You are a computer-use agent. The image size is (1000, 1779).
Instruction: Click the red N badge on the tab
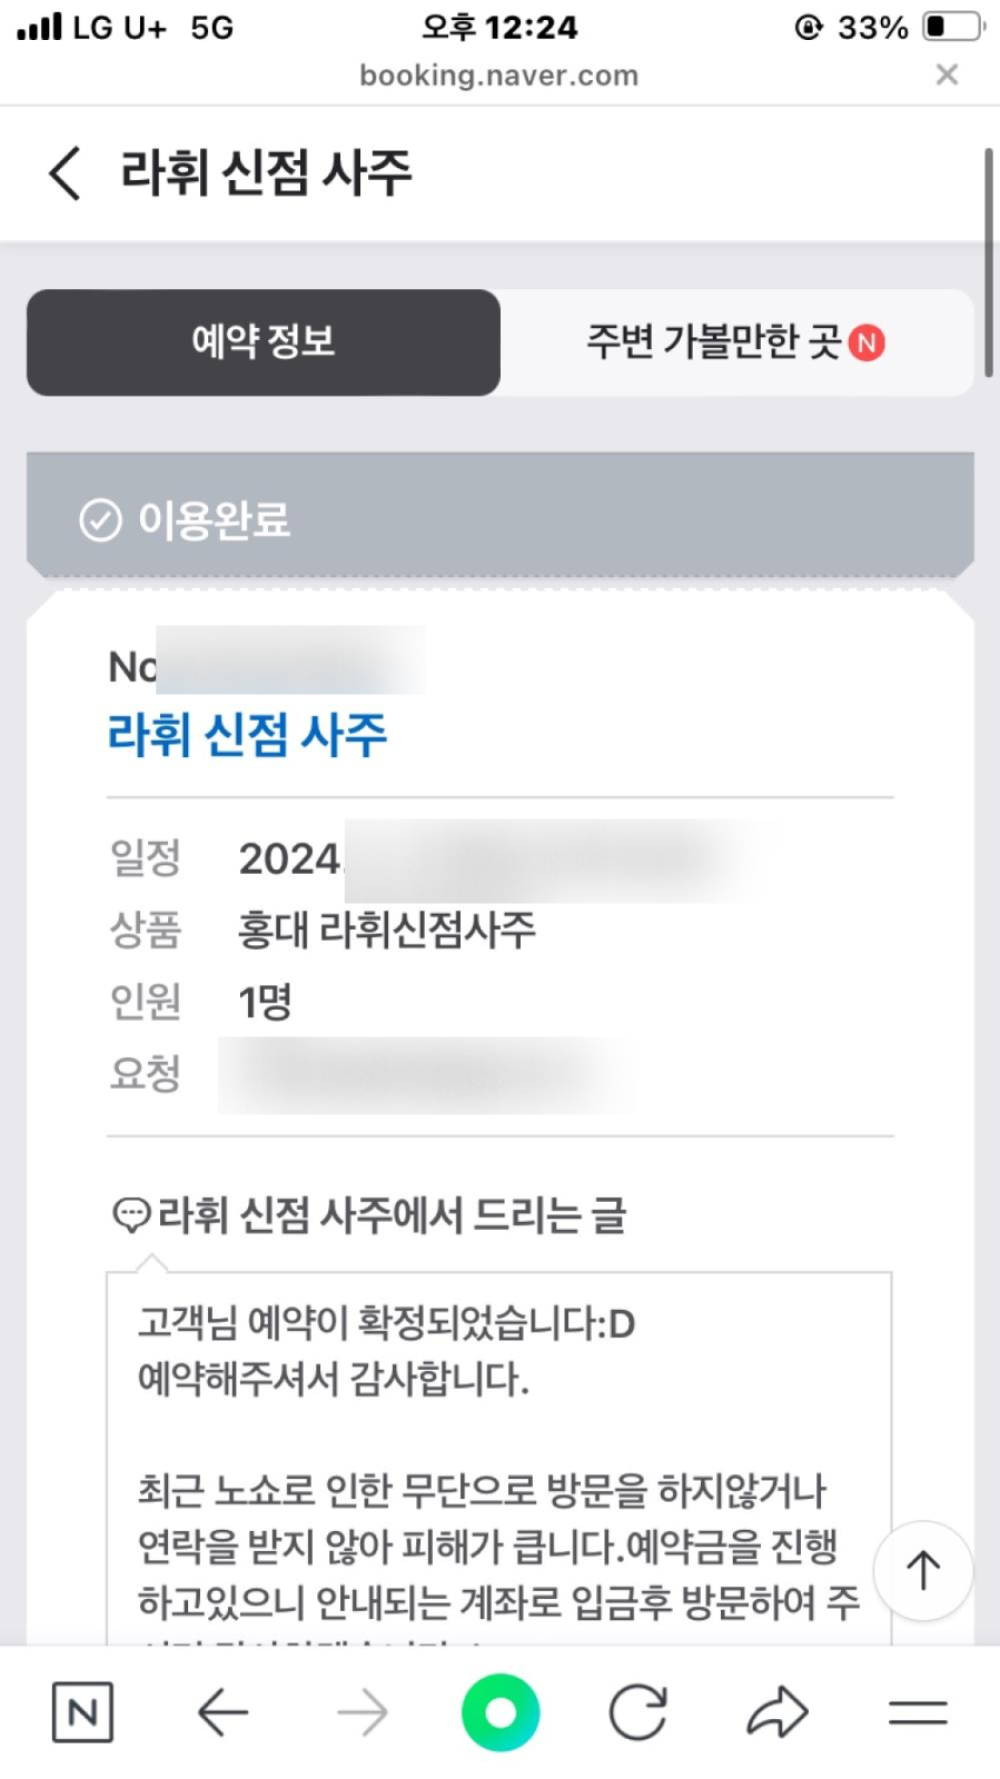click(x=867, y=343)
